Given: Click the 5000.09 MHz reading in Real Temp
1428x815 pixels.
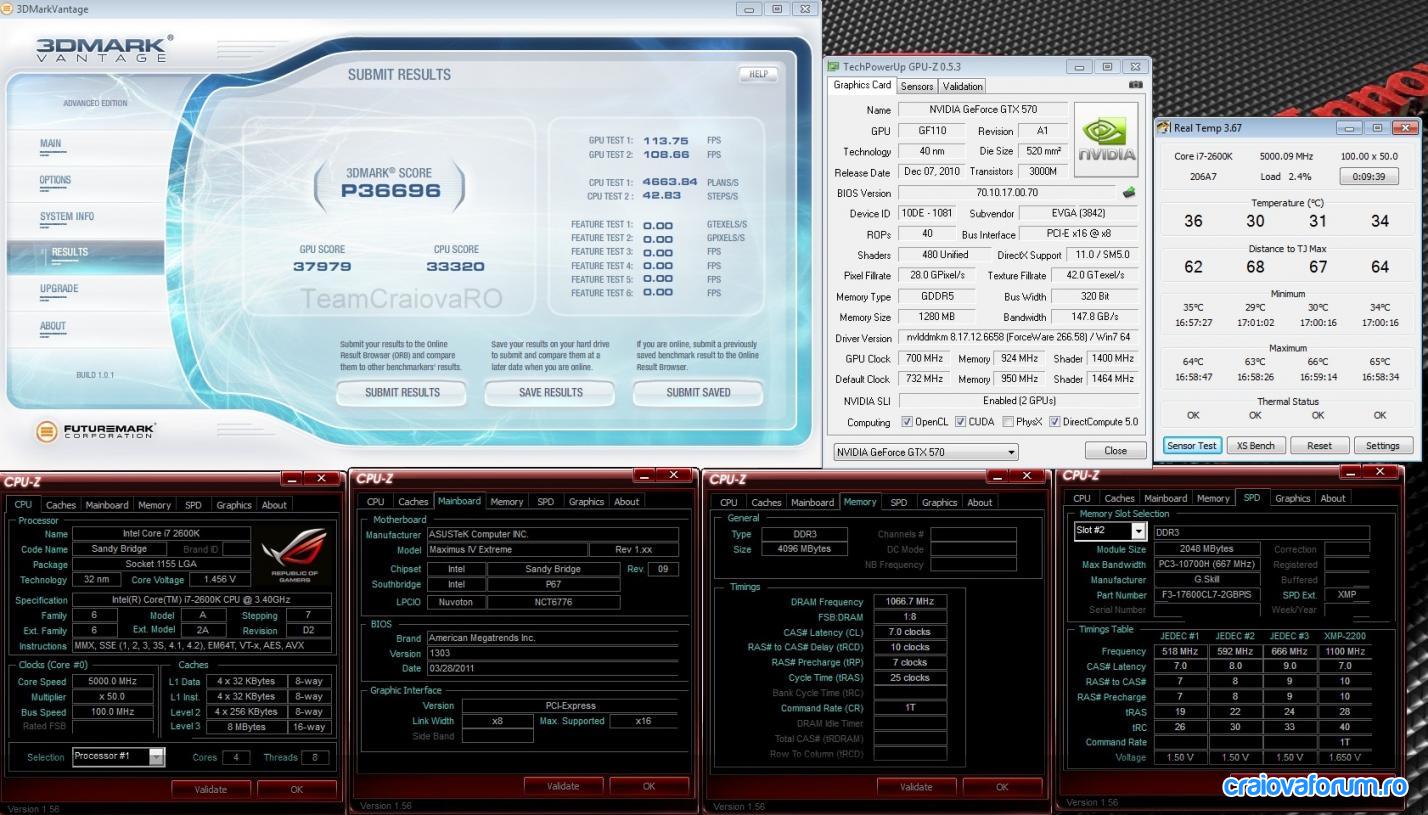Looking at the screenshot, I should click(1285, 156).
